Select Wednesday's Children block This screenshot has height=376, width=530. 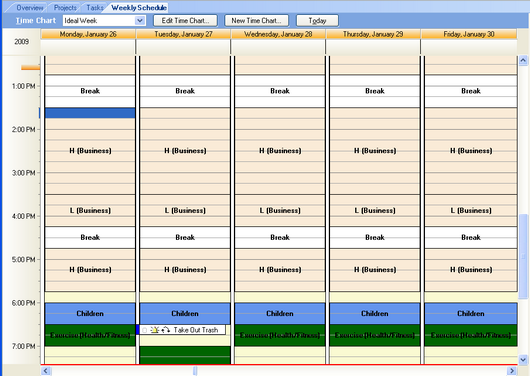tap(280, 313)
